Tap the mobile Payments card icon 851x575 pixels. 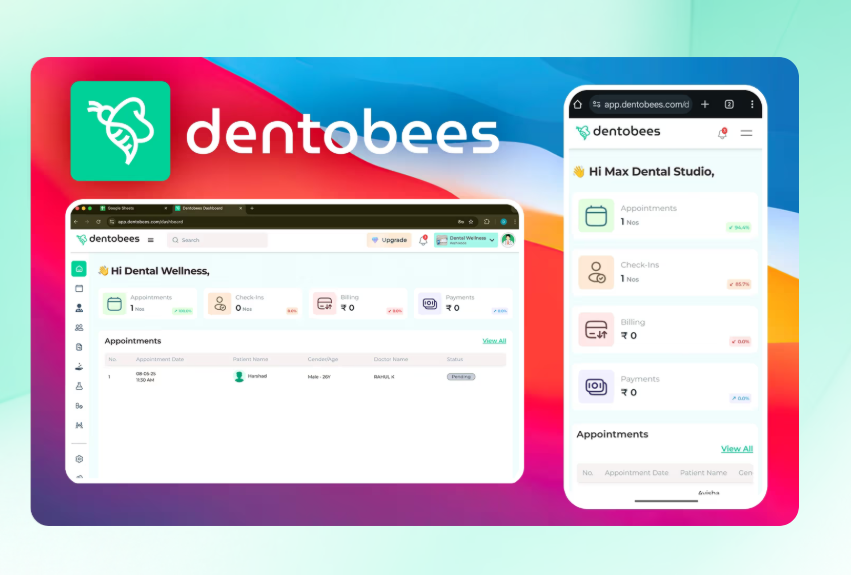pyautogui.click(x=596, y=387)
